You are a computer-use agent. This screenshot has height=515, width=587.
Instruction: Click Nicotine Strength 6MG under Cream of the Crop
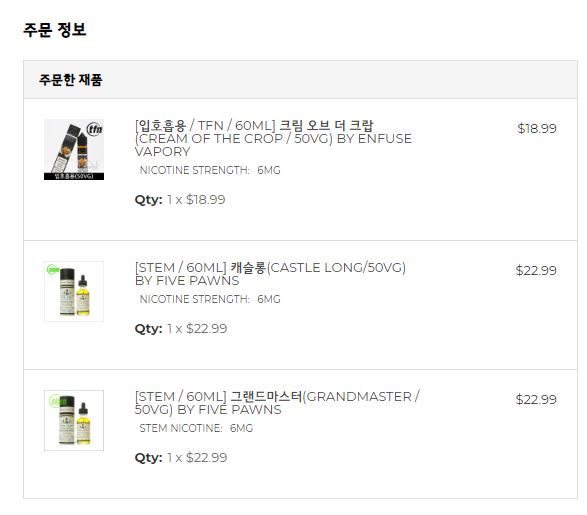(x=210, y=170)
